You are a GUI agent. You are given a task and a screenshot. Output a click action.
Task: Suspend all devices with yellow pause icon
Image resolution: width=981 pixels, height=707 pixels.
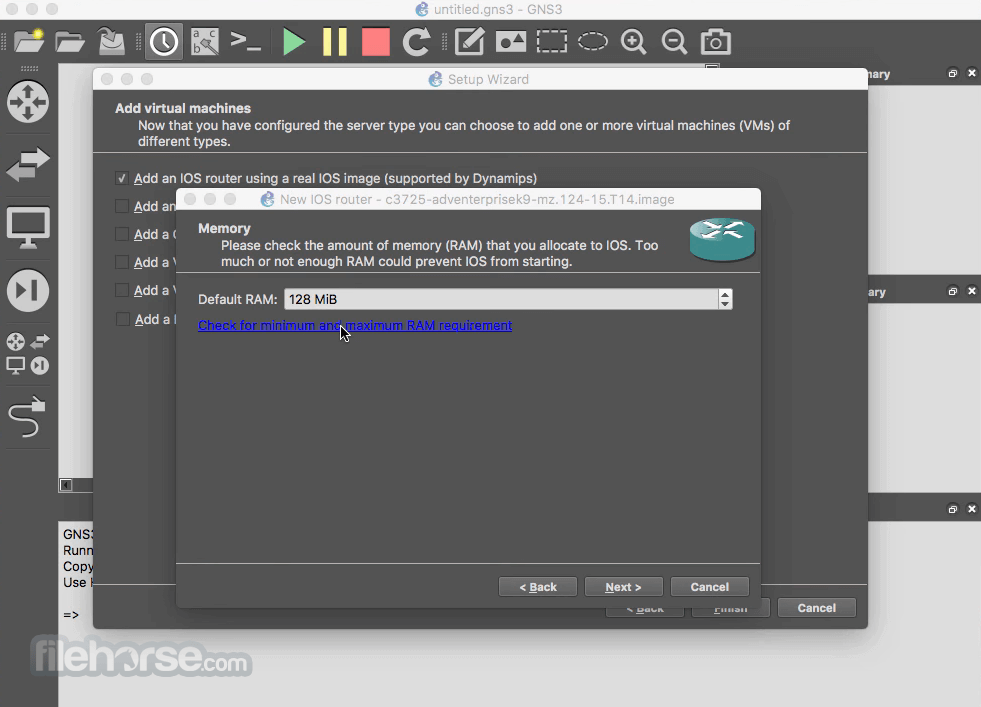(335, 42)
